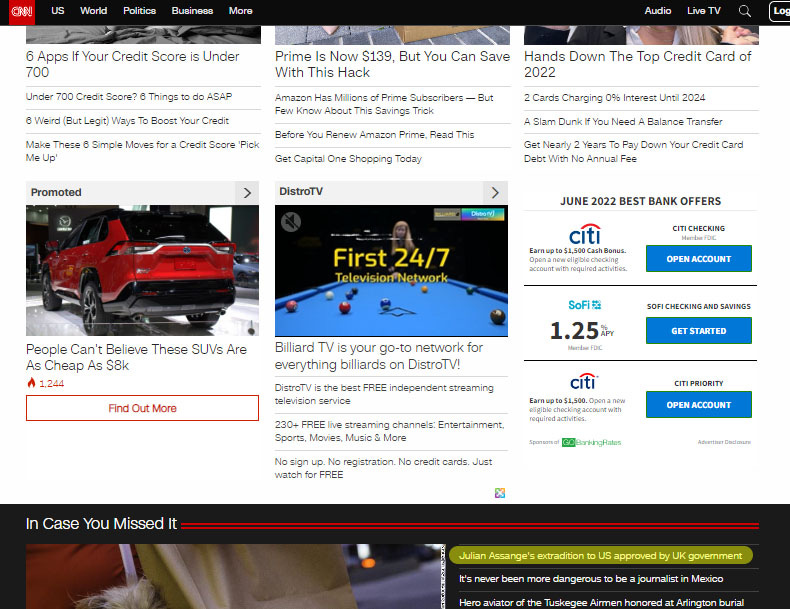Open '2 Cards Charging 0% Interest' link
This screenshot has width=790, height=609.
(x=615, y=98)
